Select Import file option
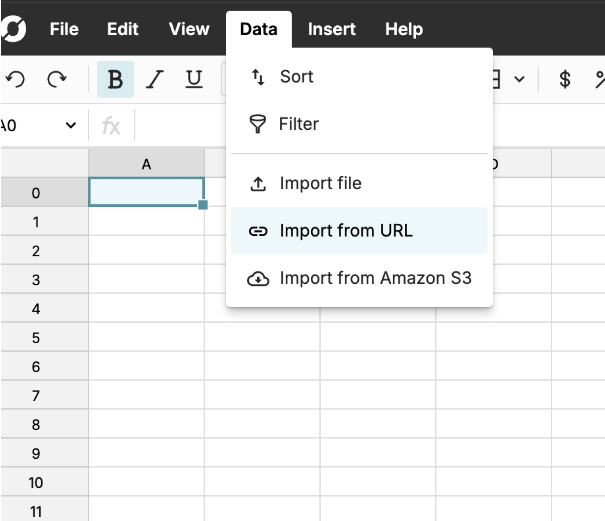This screenshot has height=521, width=605. 320,183
